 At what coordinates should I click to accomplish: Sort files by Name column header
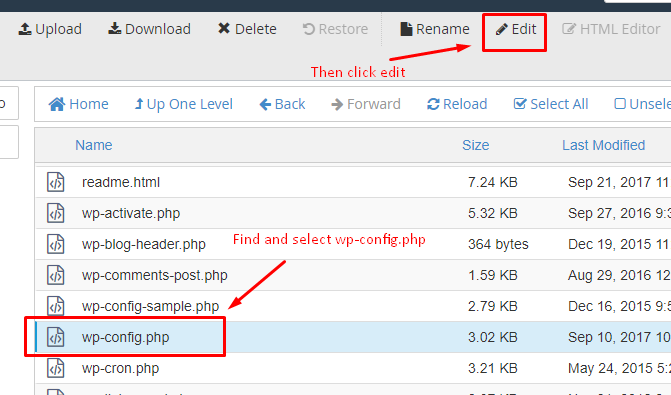pyautogui.click(x=94, y=145)
